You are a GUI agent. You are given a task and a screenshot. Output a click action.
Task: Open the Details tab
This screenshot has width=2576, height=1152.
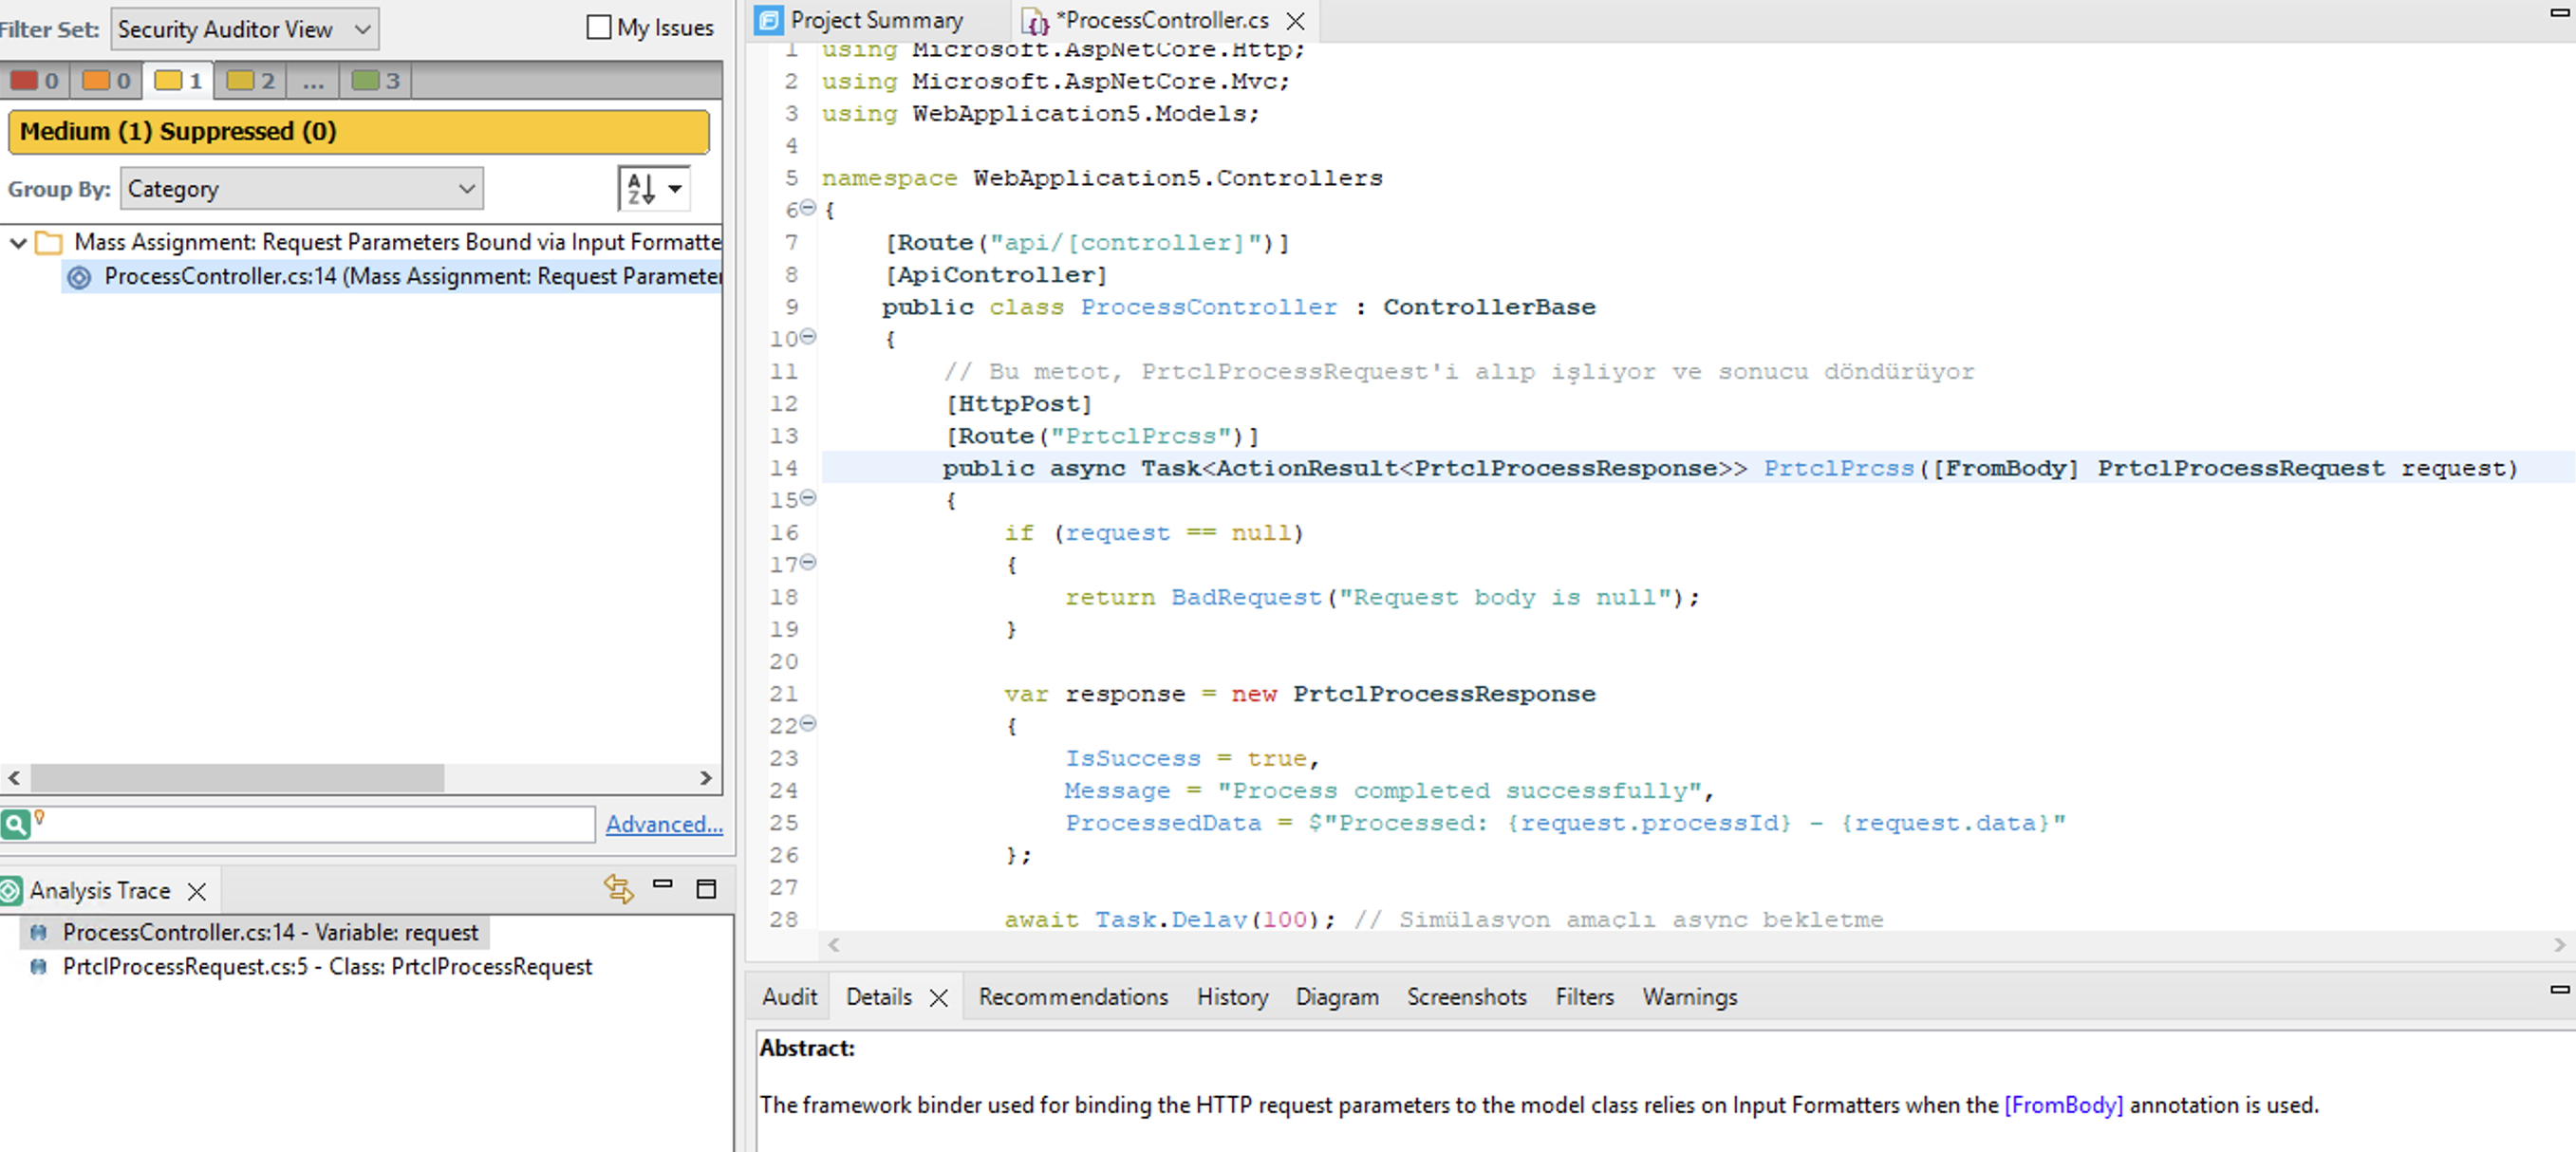coord(879,997)
